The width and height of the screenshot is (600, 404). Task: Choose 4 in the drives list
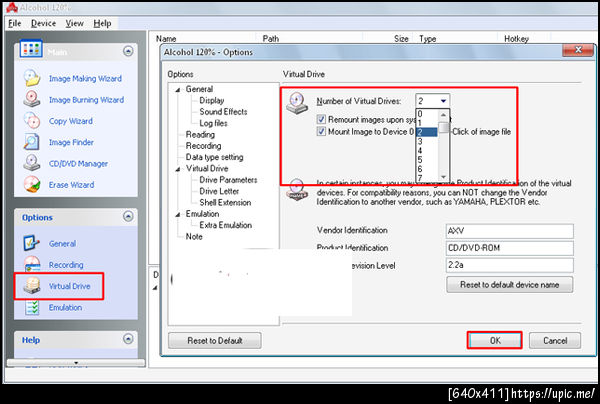(427, 150)
